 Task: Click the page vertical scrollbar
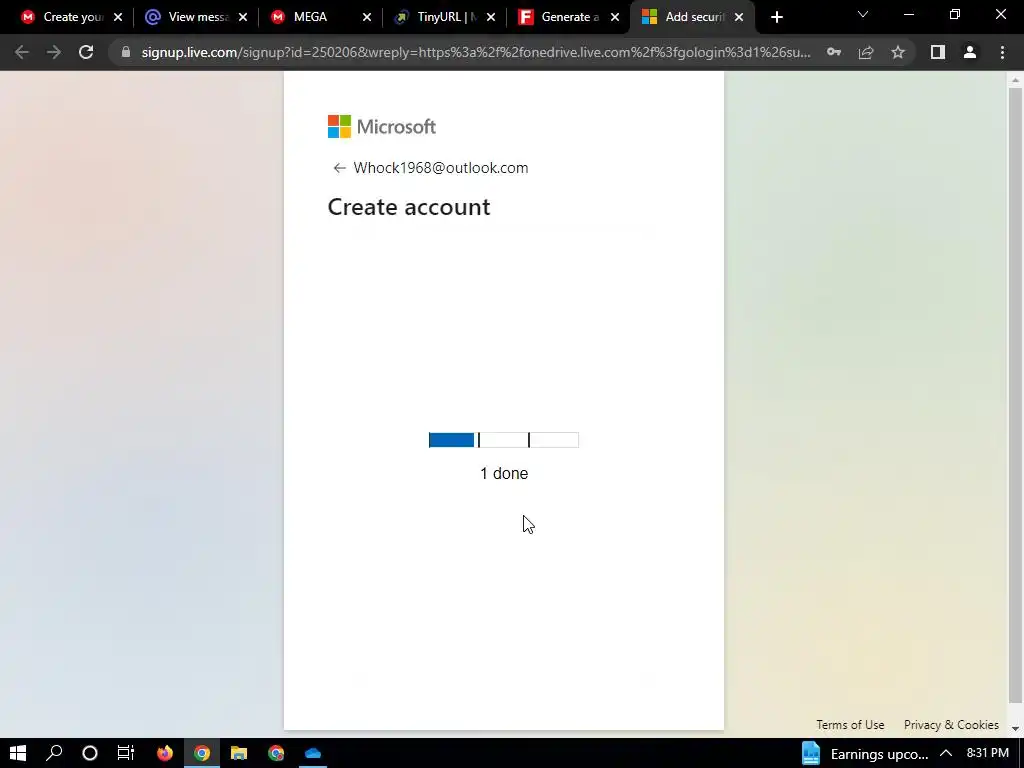[x=1014, y=396]
